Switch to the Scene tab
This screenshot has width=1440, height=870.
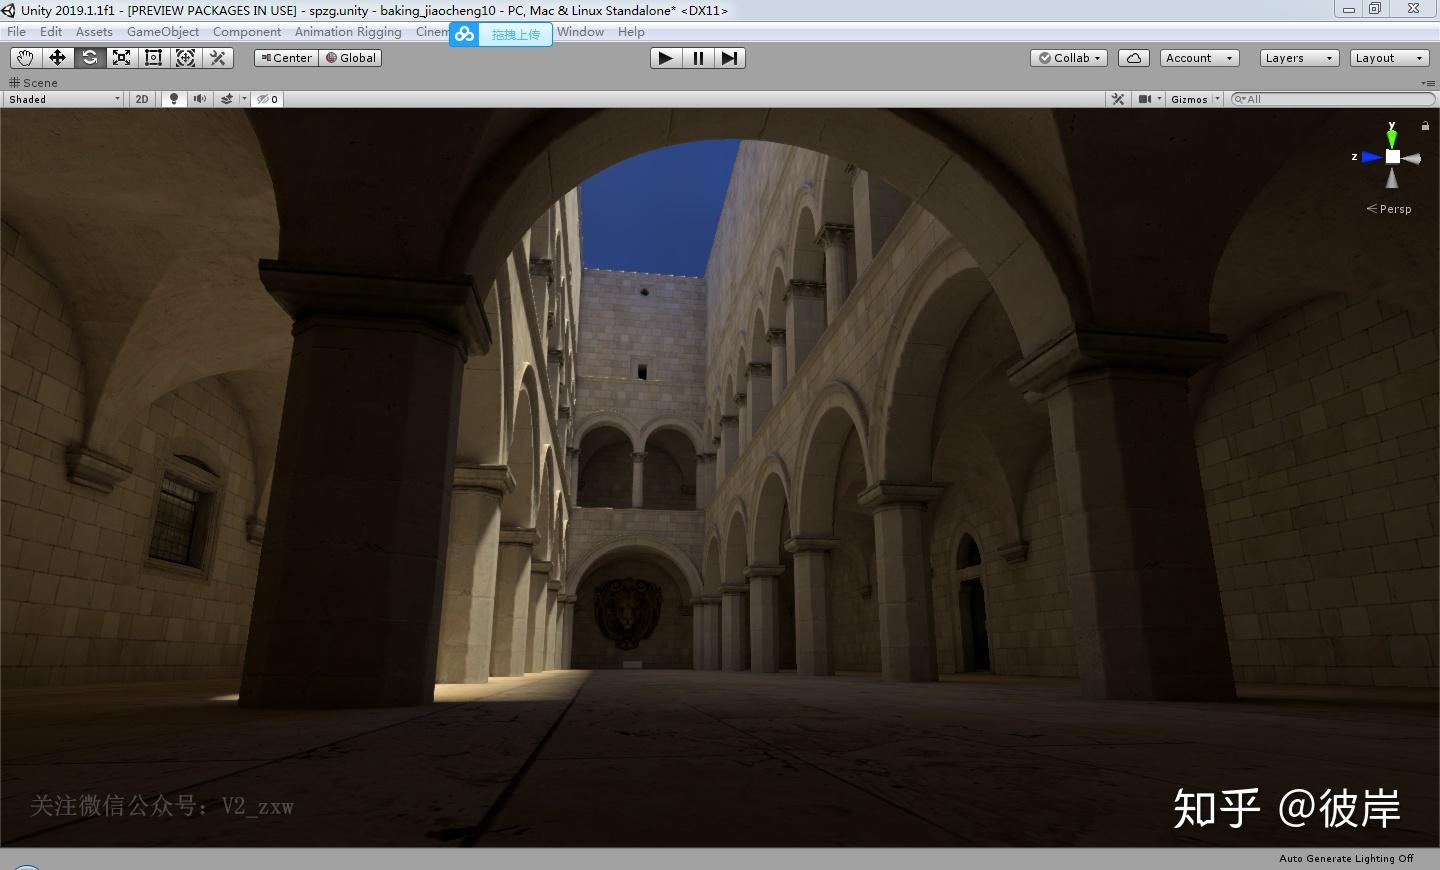point(34,83)
